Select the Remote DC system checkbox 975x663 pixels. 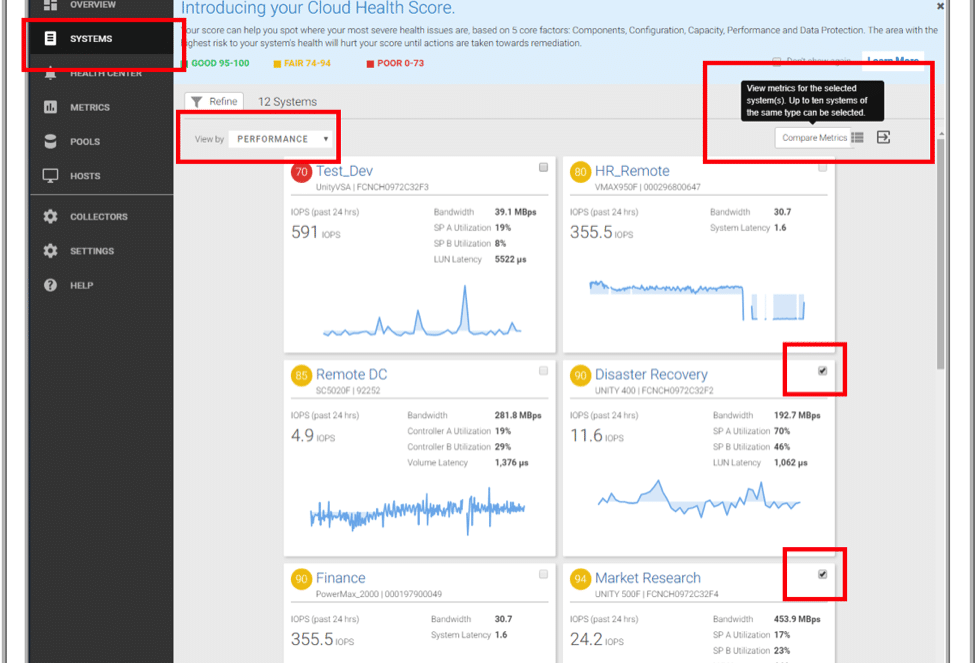pyautogui.click(x=543, y=371)
